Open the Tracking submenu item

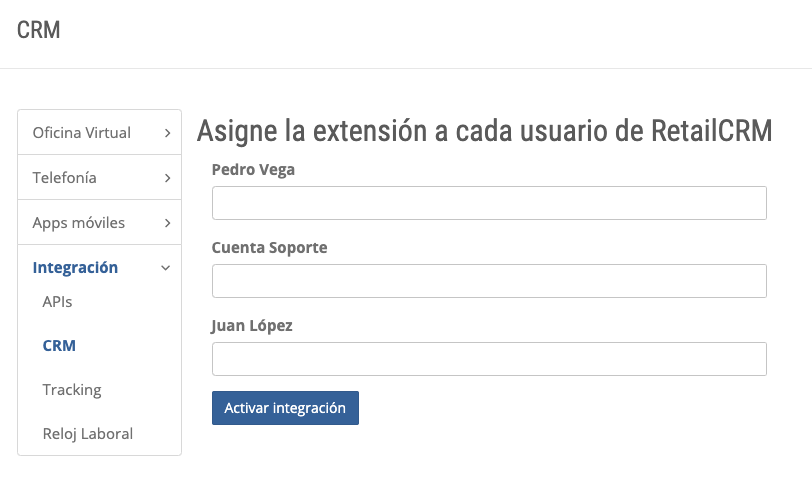(x=72, y=390)
